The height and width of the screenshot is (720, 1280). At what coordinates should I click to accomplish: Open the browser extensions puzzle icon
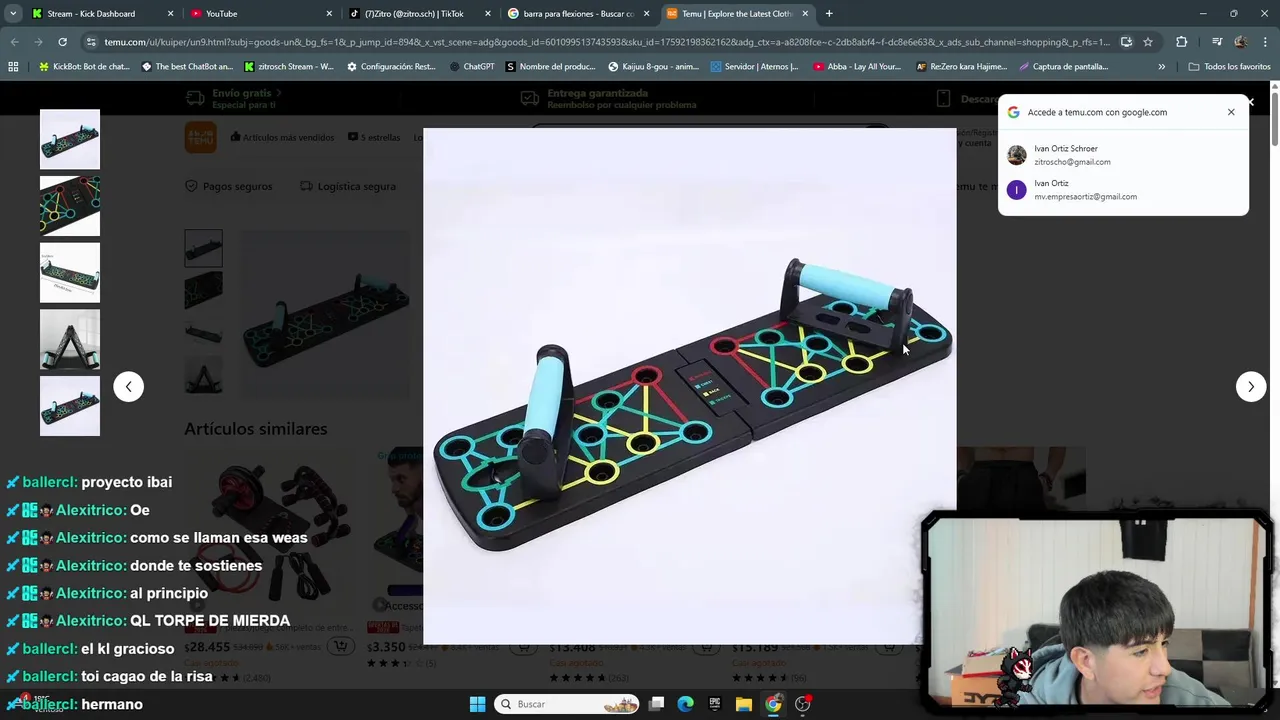(1182, 42)
